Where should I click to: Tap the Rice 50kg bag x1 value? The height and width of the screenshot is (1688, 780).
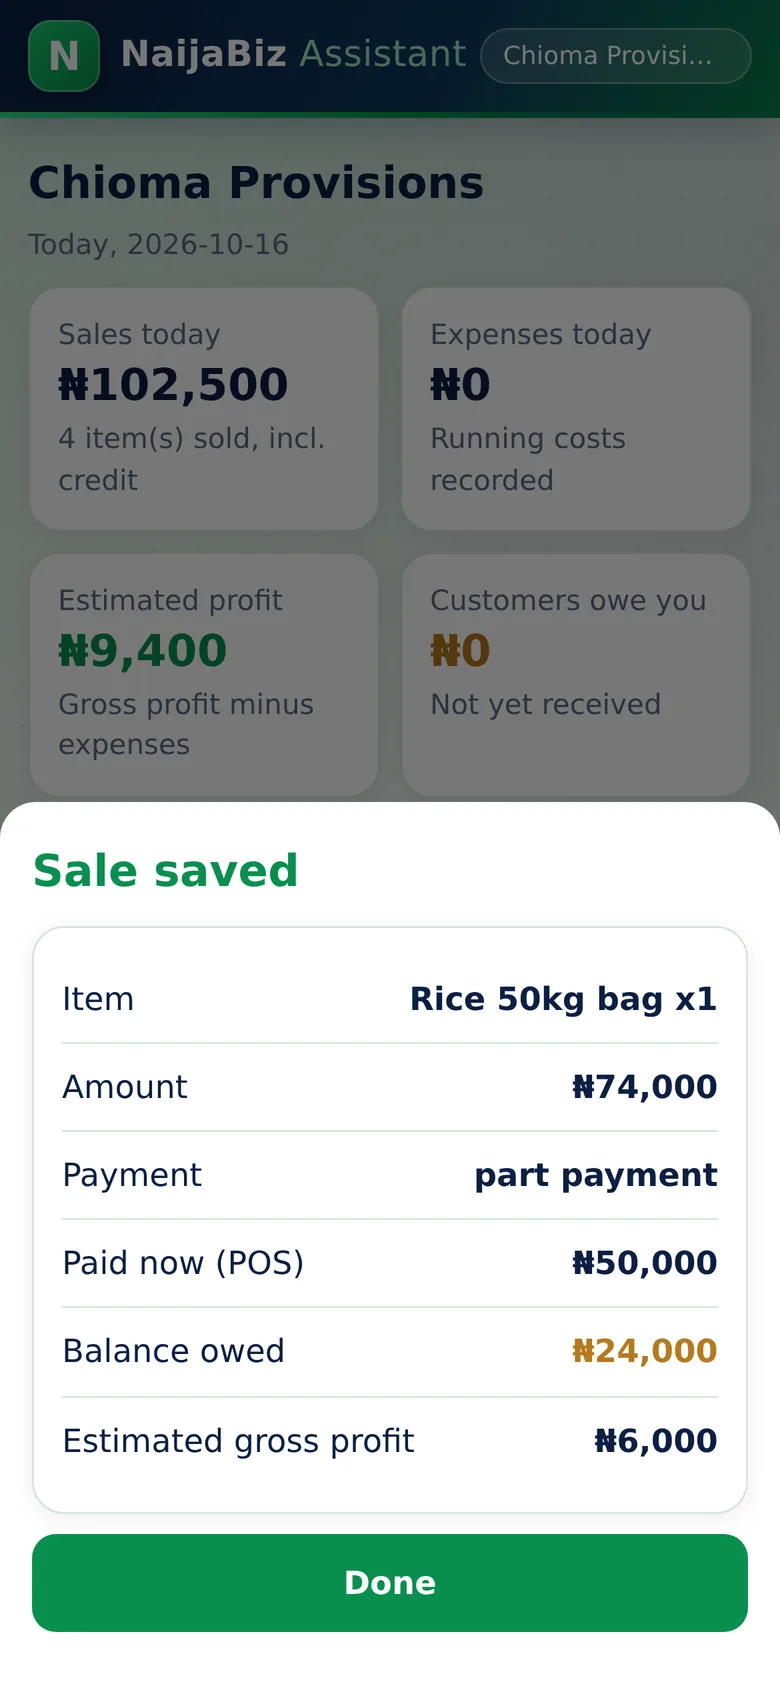[564, 999]
